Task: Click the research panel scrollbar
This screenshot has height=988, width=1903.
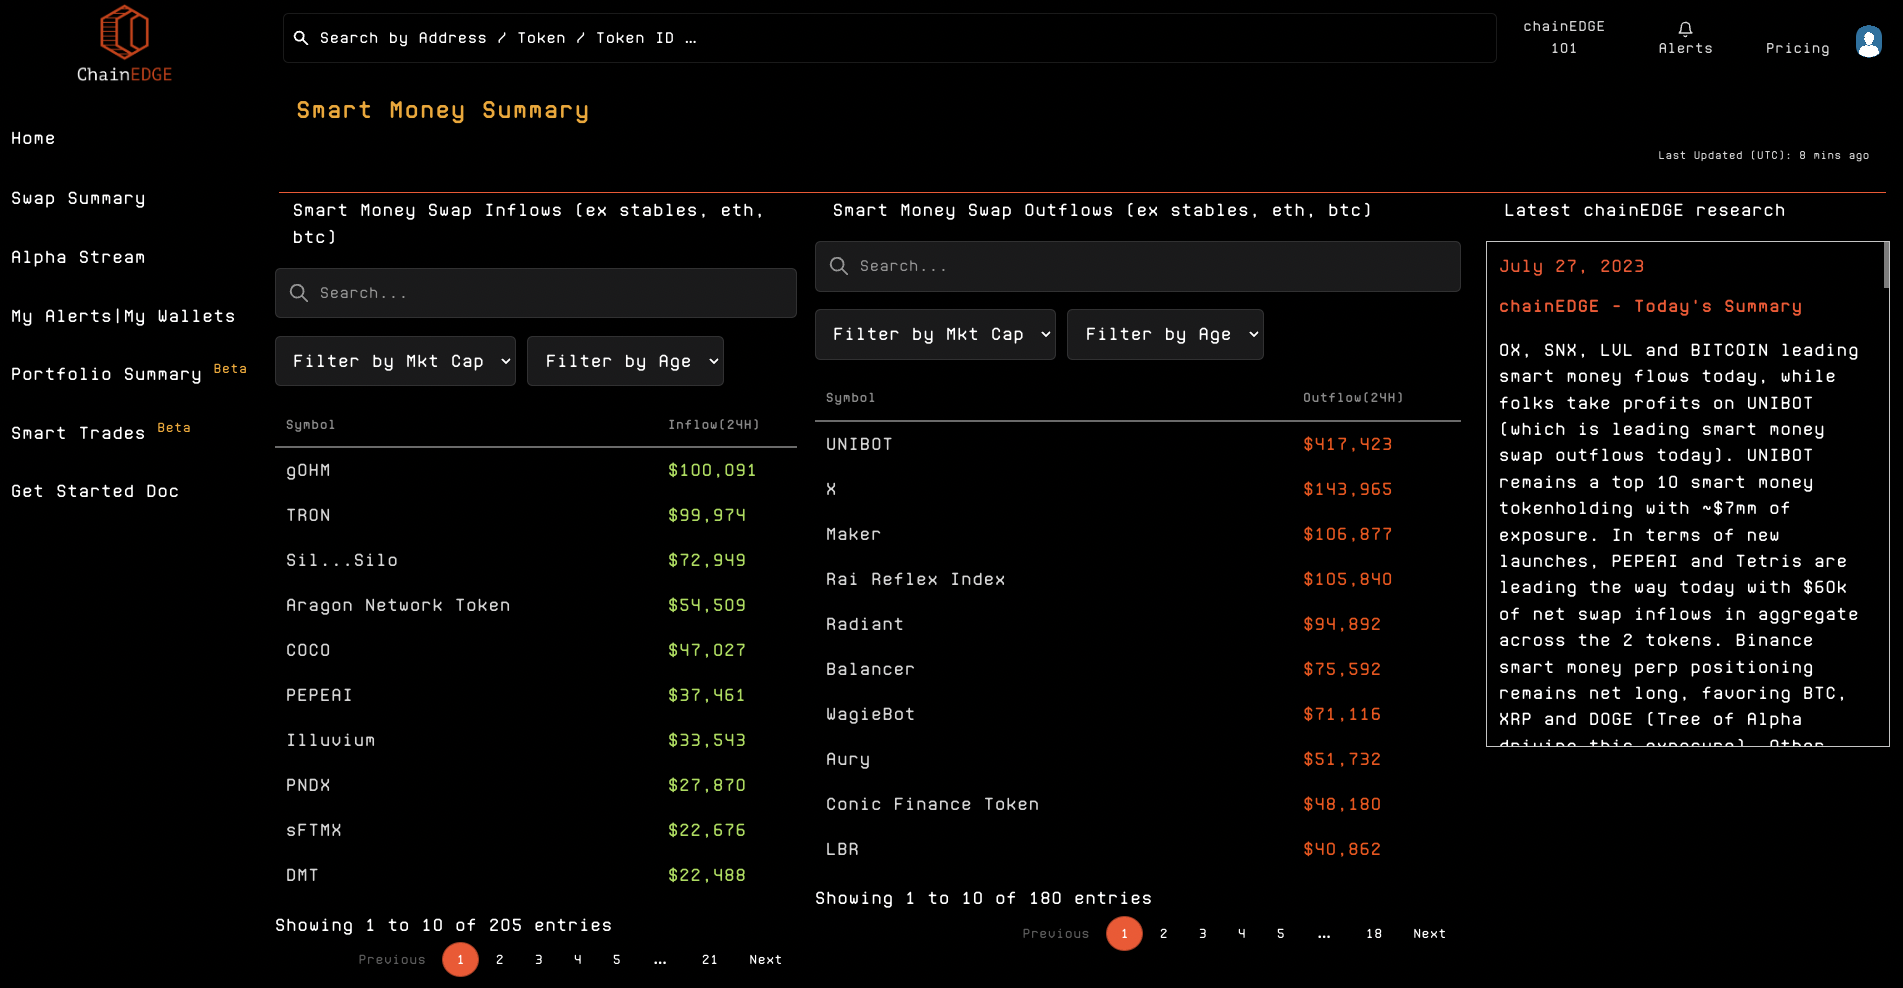Action: pos(1886,266)
